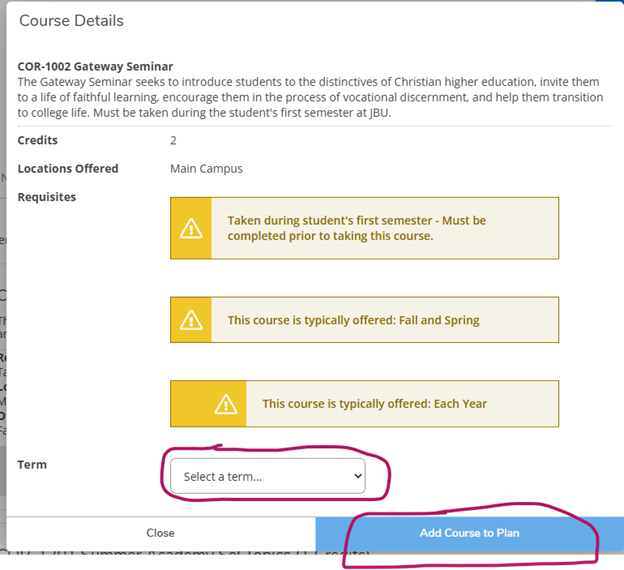This screenshot has height=570, width=624.
Task: Click the Locations Offered label
Action: click(68, 168)
